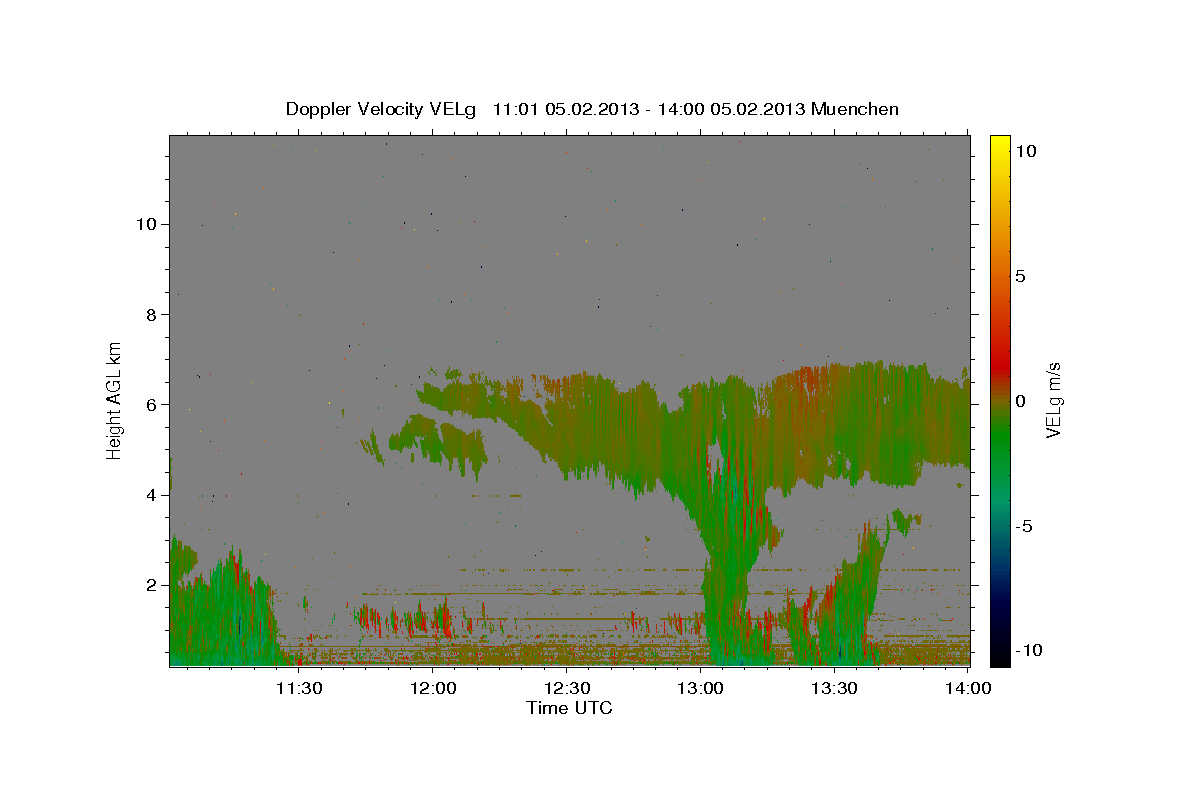The height and width of the screenshot is (800, 1200).
Task: Click the colorbar label -10
Action: (x=1029, y=651)
